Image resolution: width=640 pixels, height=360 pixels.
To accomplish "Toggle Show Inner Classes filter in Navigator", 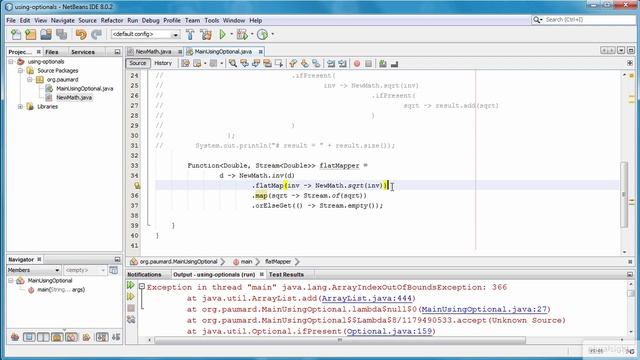I will (x=71, y=337).
